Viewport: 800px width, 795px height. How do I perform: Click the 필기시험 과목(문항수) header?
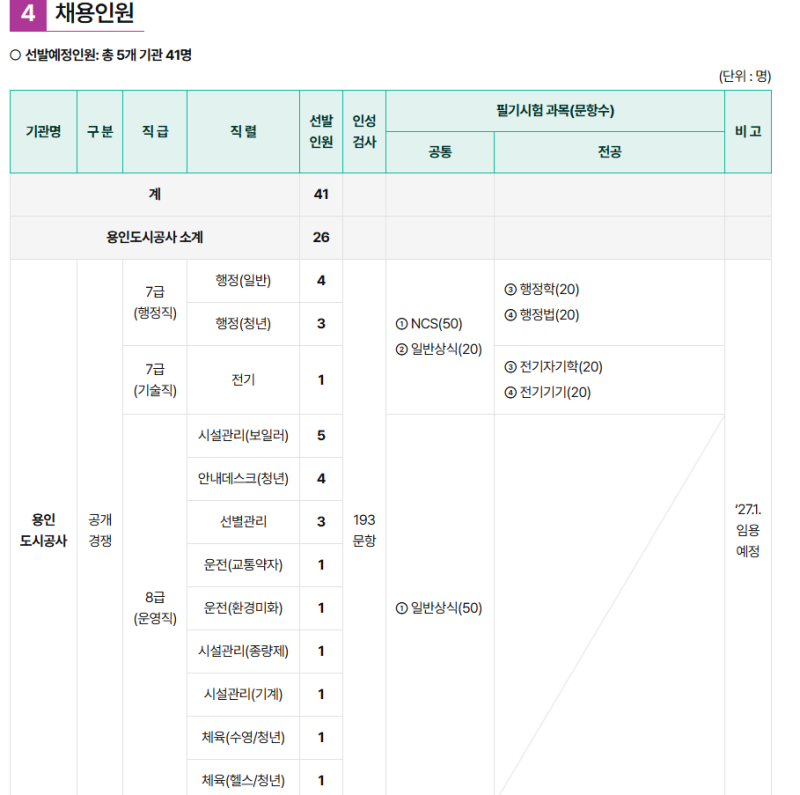pyautogui.click(x=555, y=111)
